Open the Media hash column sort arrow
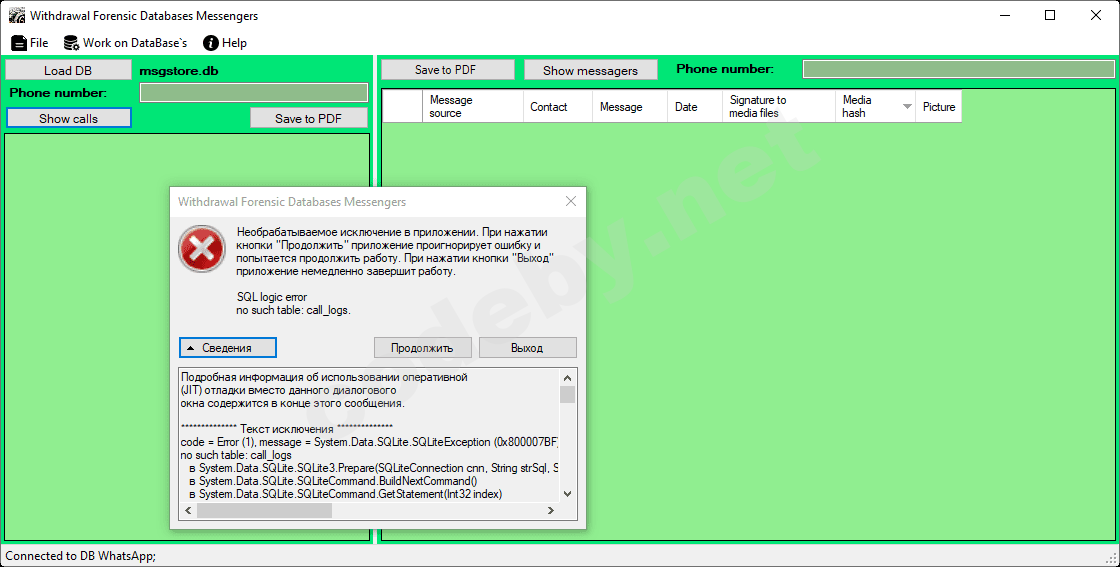 pos(907,106)
